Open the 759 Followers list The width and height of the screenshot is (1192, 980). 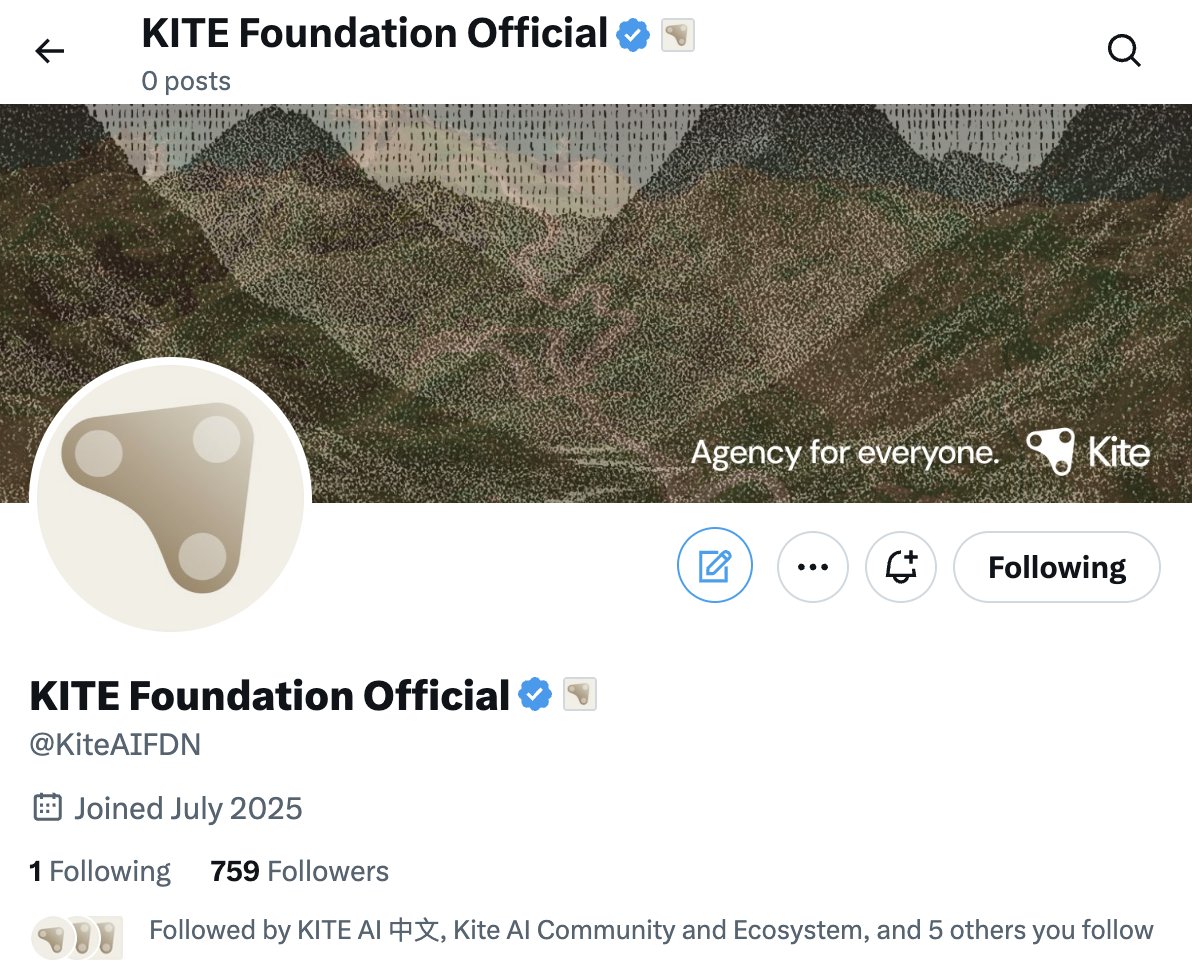click(299, 871)
